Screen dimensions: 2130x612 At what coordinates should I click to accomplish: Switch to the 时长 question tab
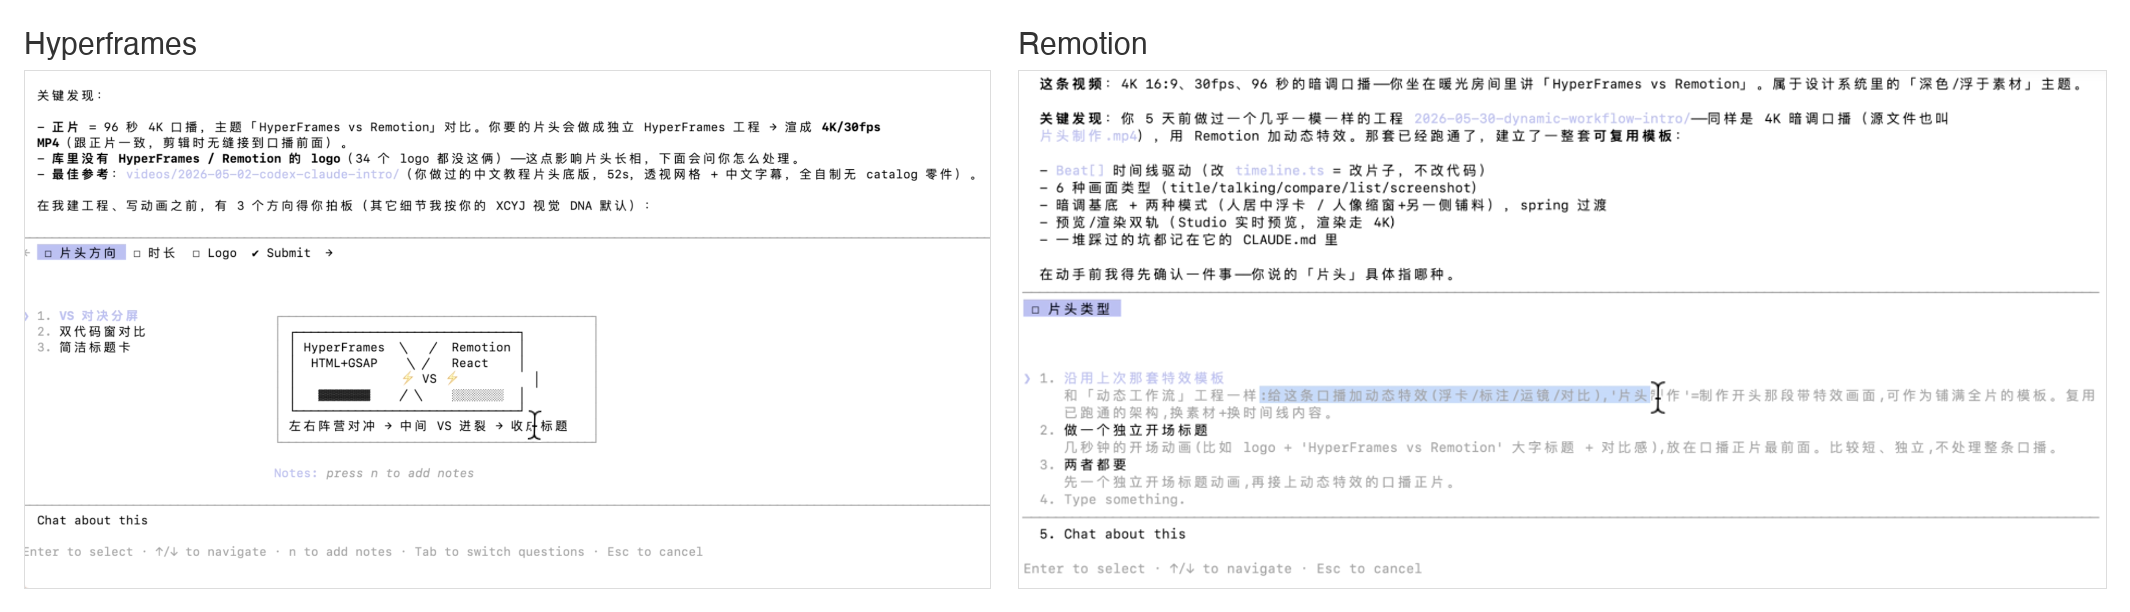click(x=154, y=253)
